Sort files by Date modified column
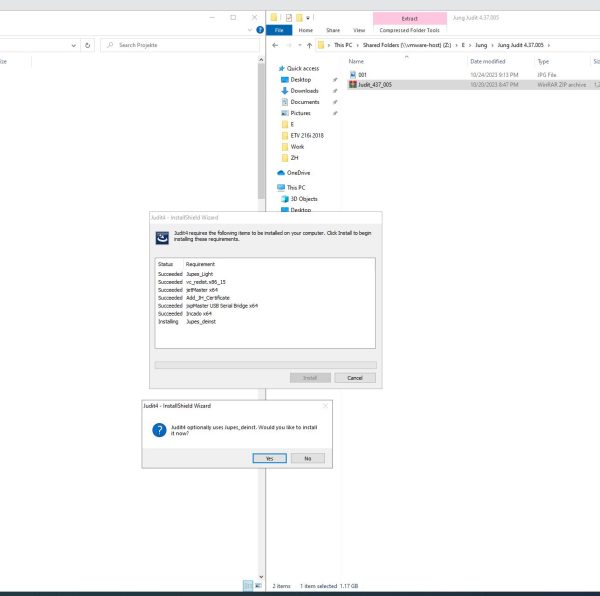The width and height of the screenshot is (600, 596). coord(488,61)
